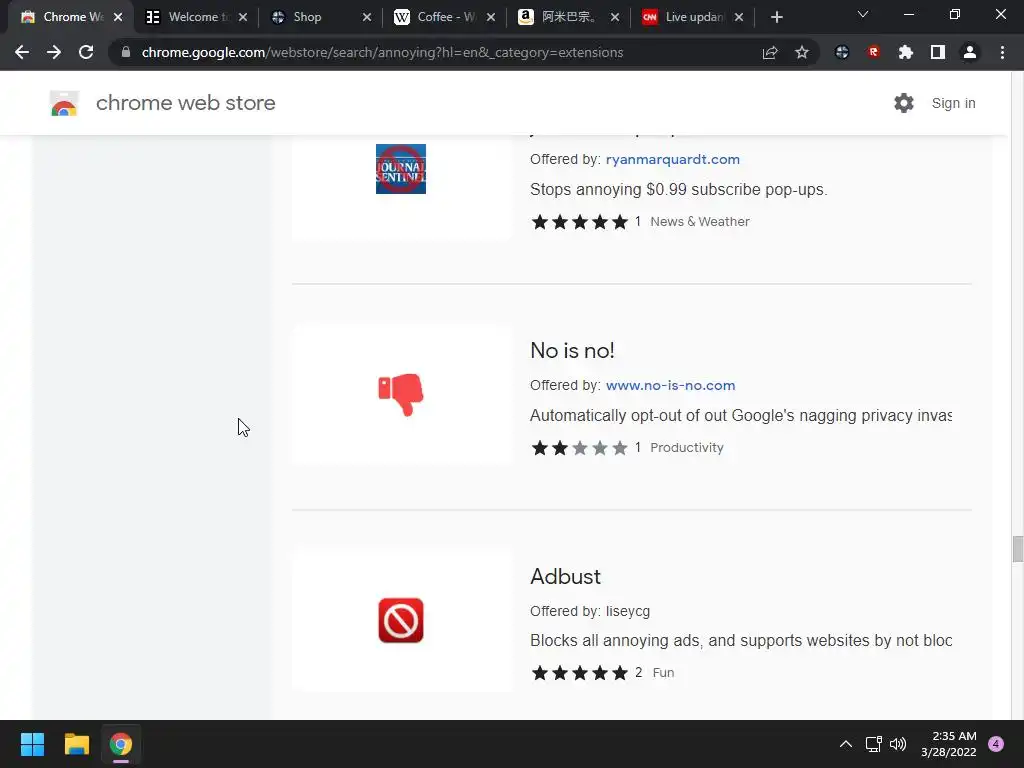Click 'Offered by: liseycg' text
This screenshot has width=1024, height=768.
(x=590, y=611)
